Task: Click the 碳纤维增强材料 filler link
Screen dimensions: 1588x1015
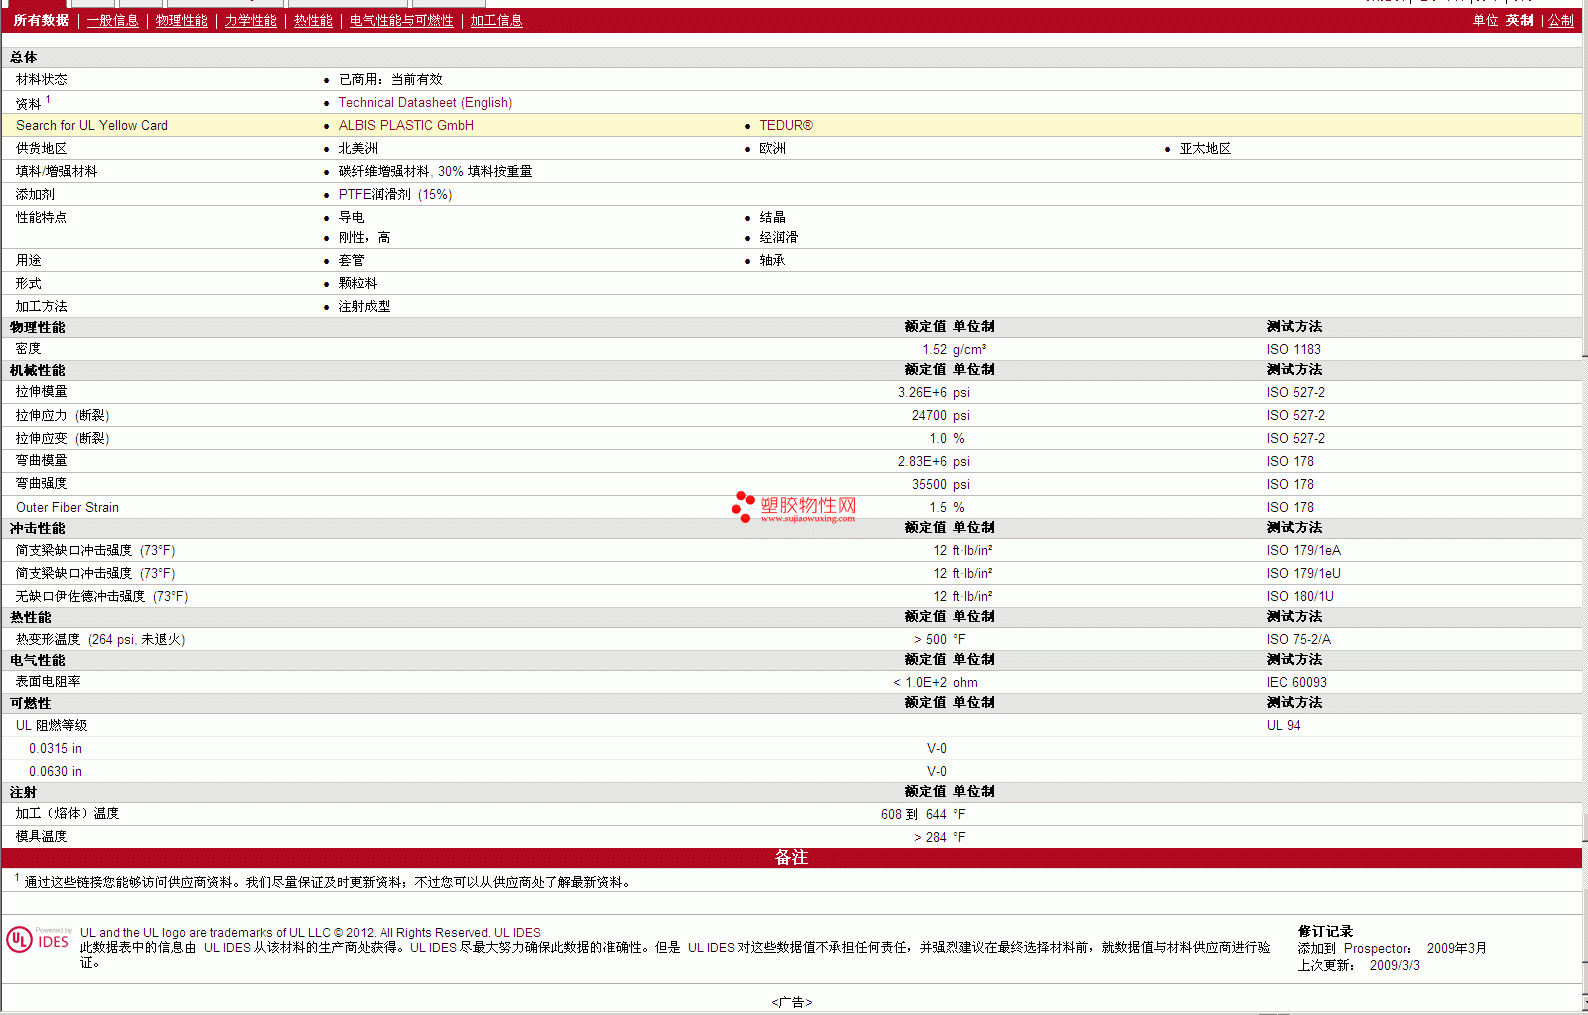Action: 383,171
